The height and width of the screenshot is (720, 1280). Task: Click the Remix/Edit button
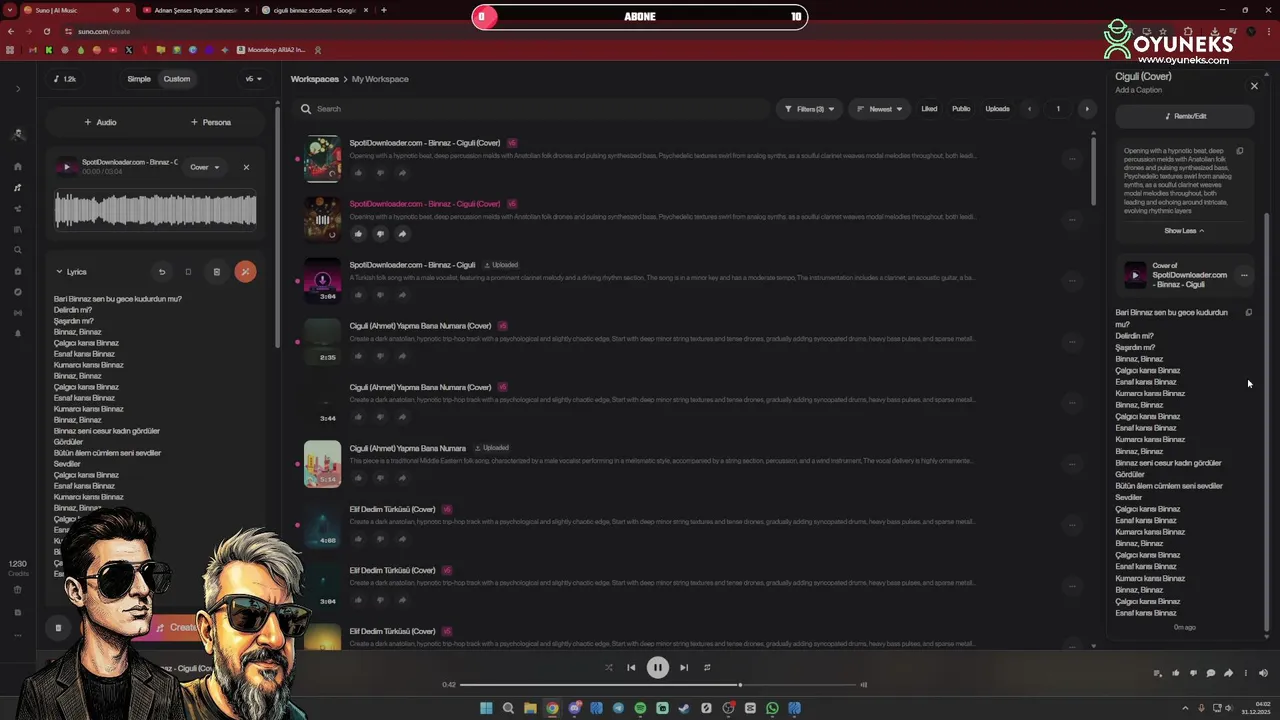1185,116
